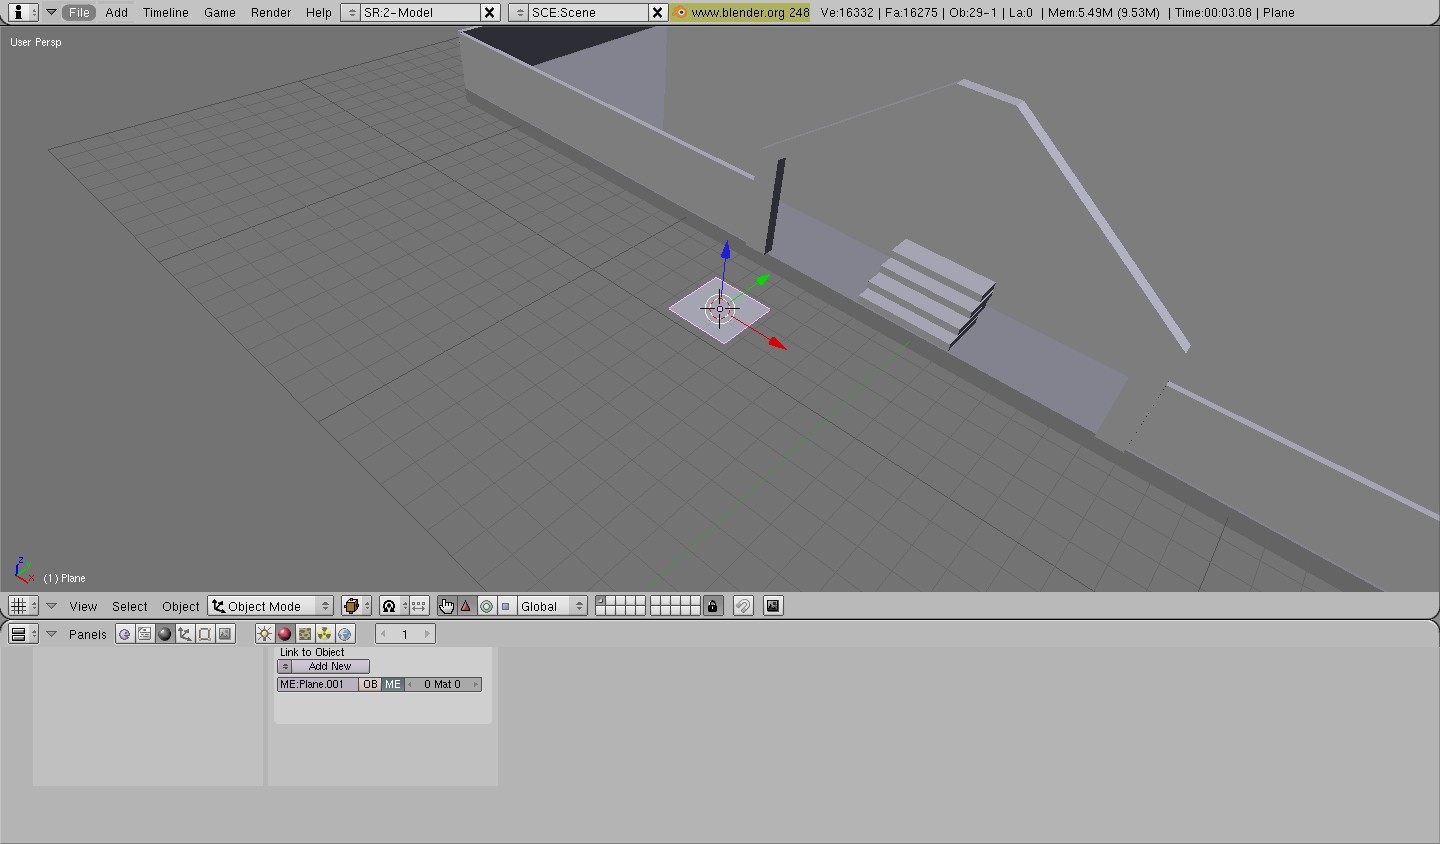Collapse the 3D view header menus triangle
The image size is (1440, 844).
point(51,606)
